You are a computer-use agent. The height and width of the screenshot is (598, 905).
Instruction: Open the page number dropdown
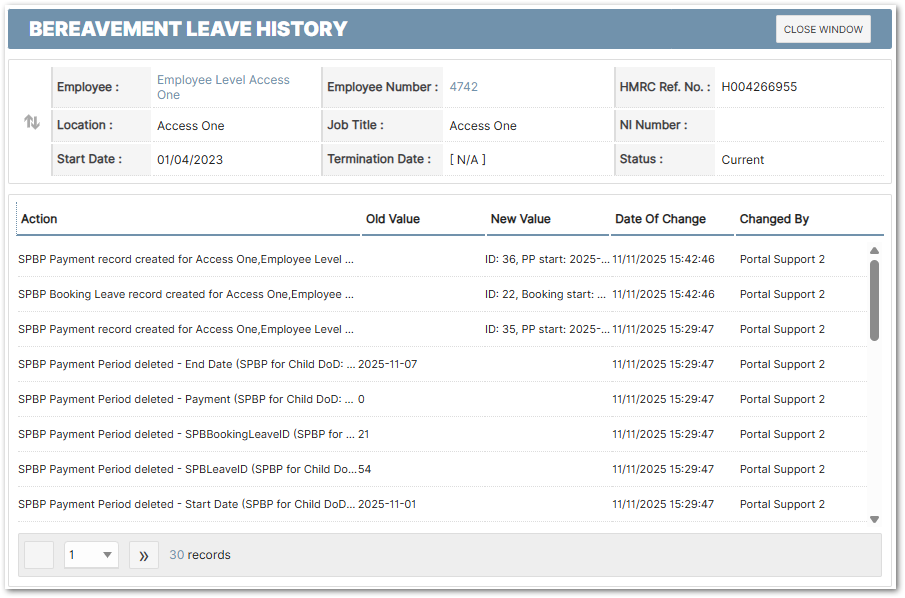91,555
